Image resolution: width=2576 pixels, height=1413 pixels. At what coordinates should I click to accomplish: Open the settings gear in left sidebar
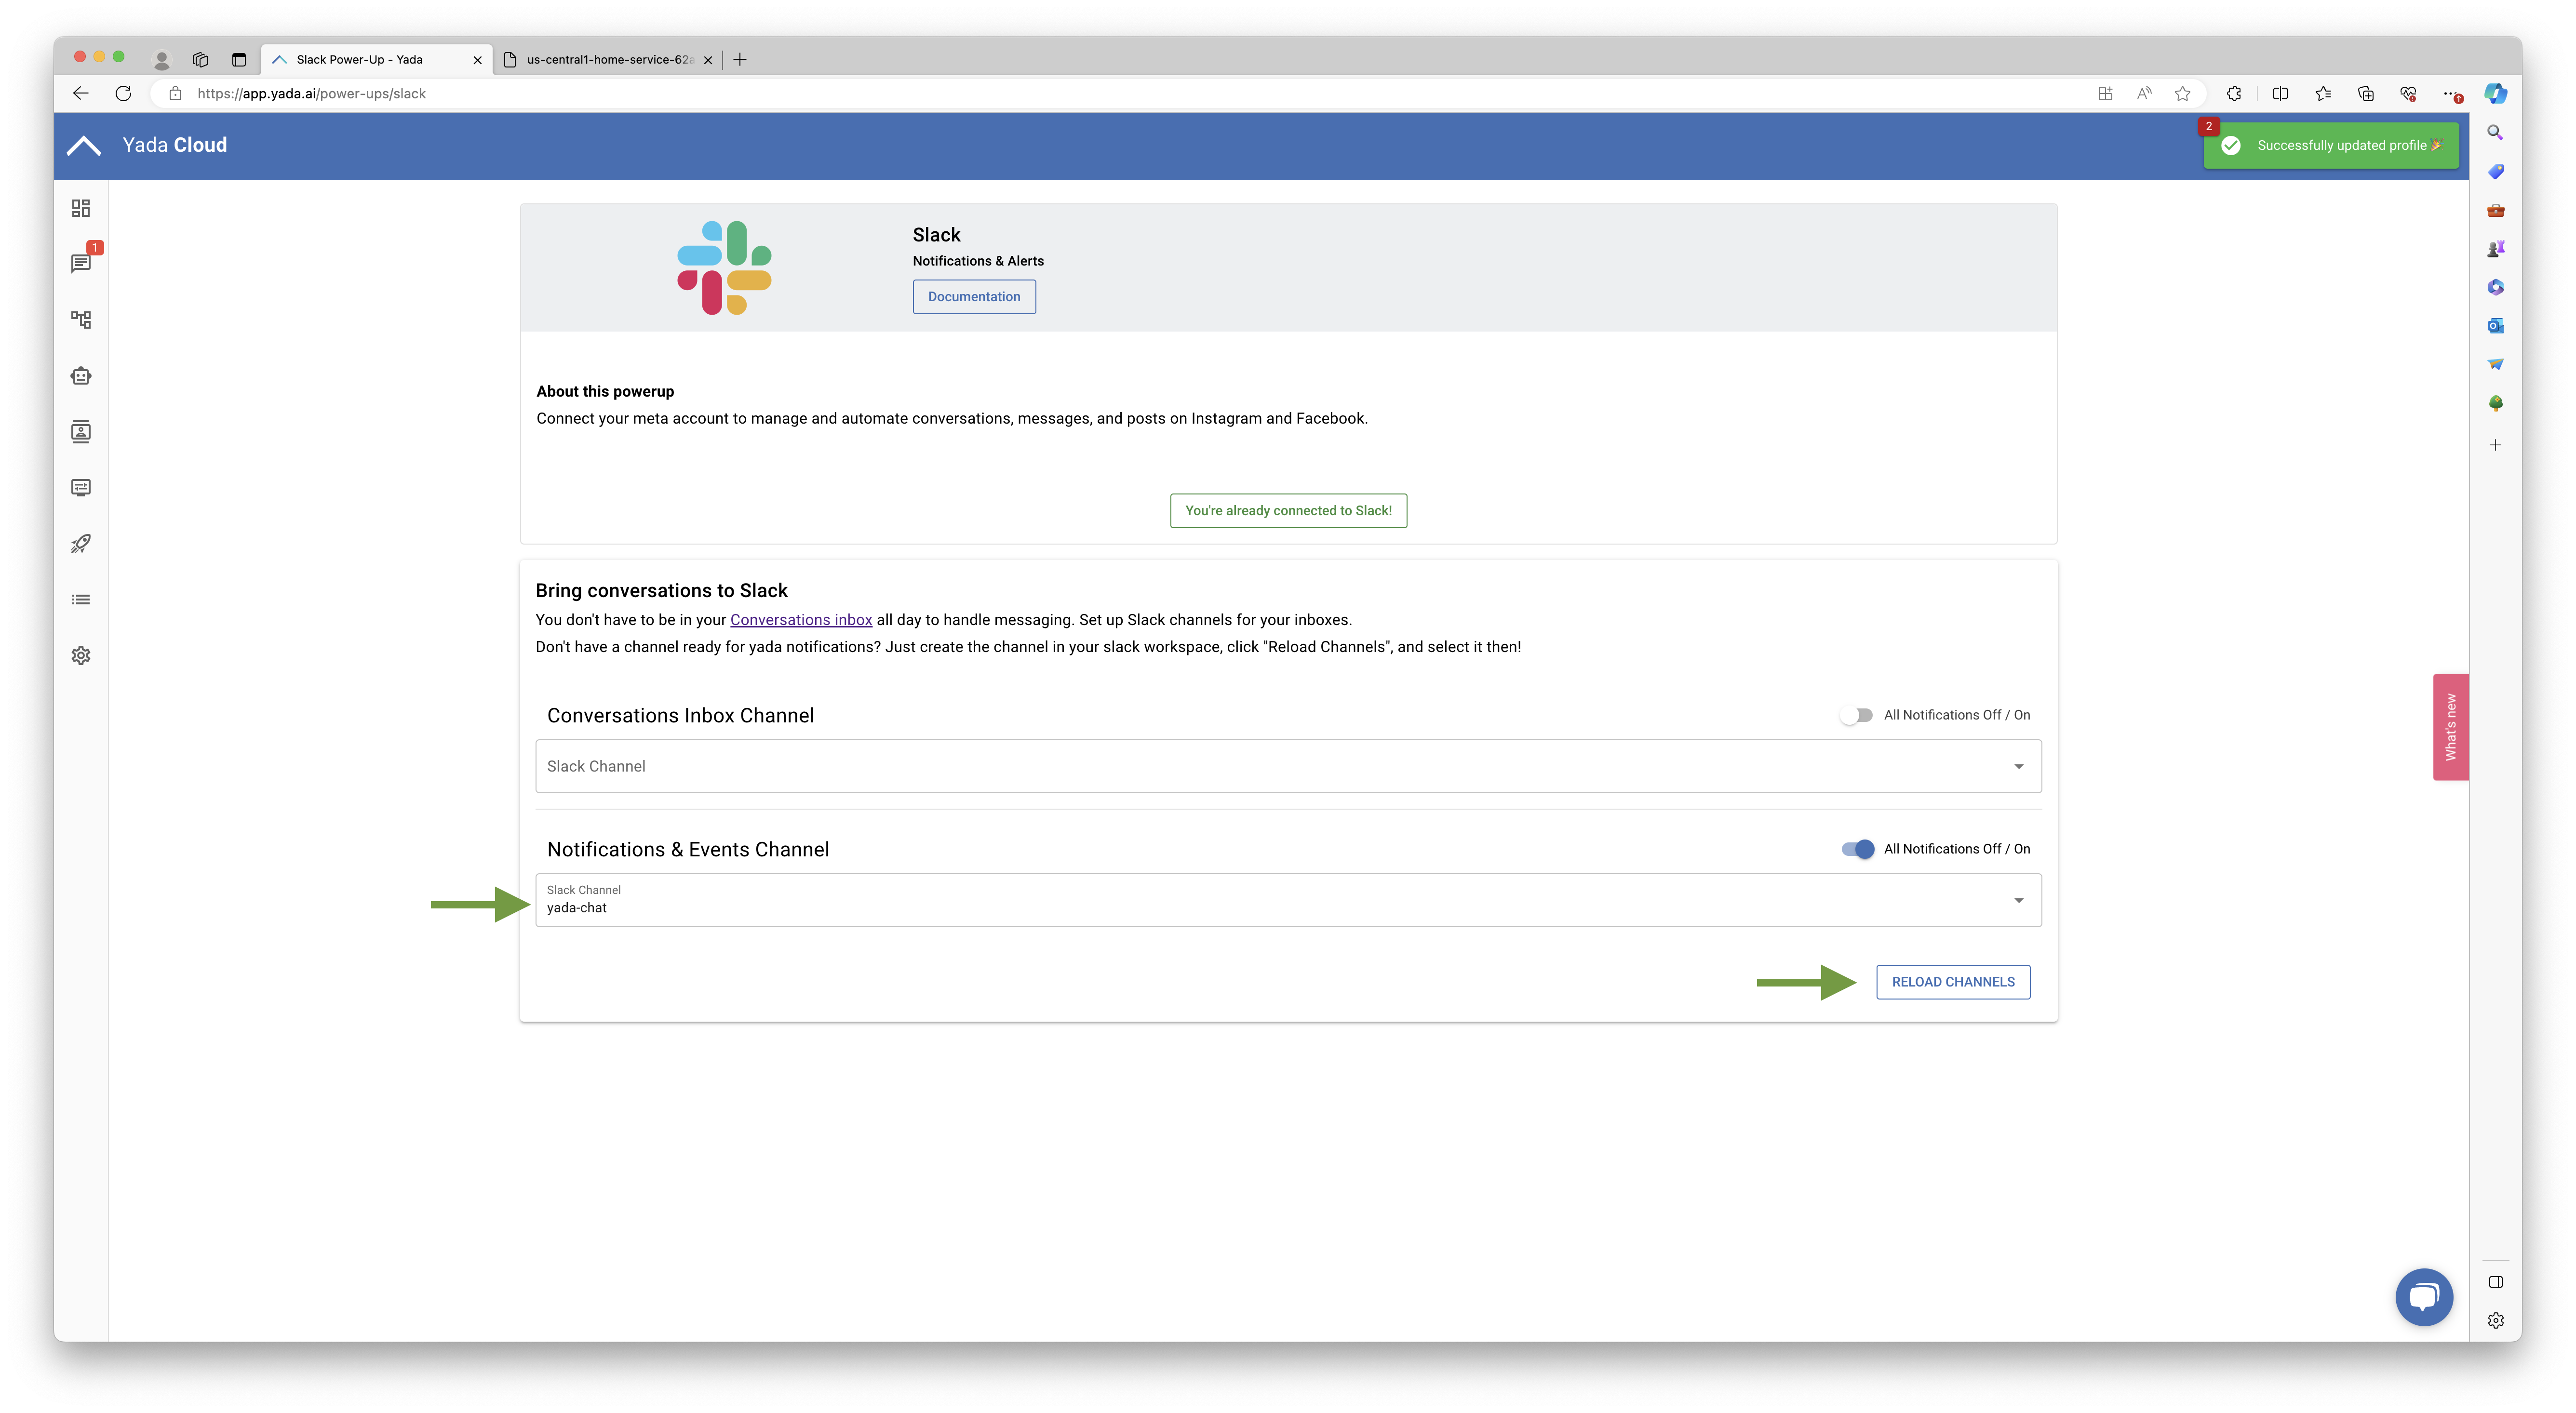[81, 656]
